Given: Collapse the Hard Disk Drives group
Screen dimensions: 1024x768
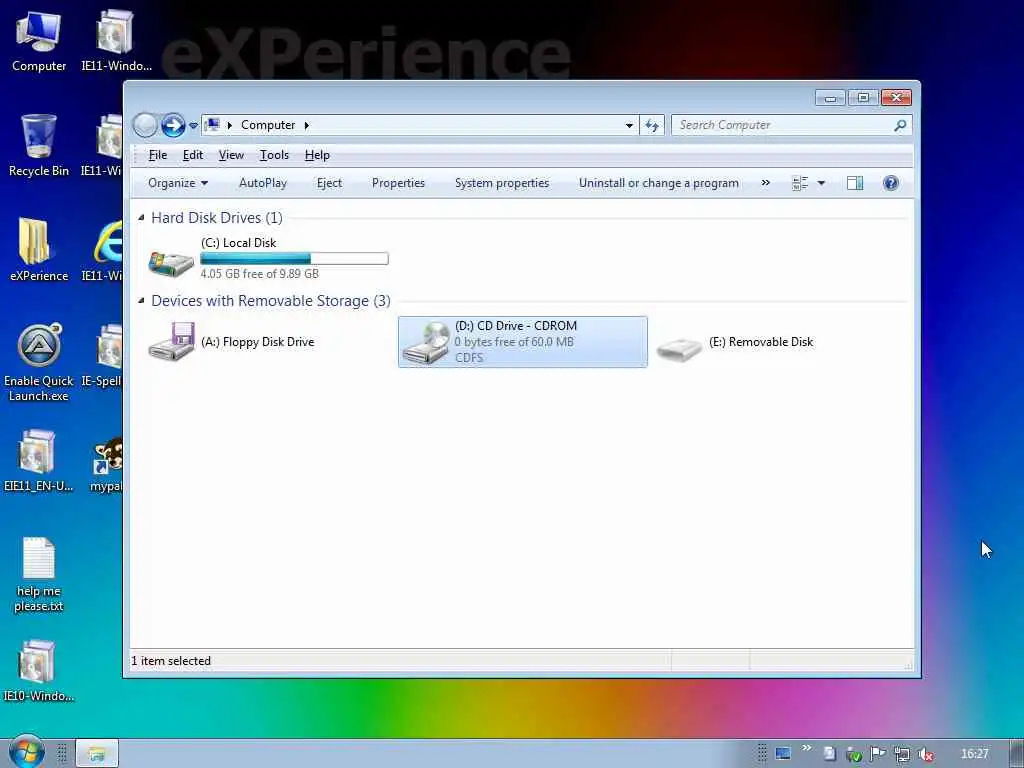Looking at the screenshot, I should [141, 217].
